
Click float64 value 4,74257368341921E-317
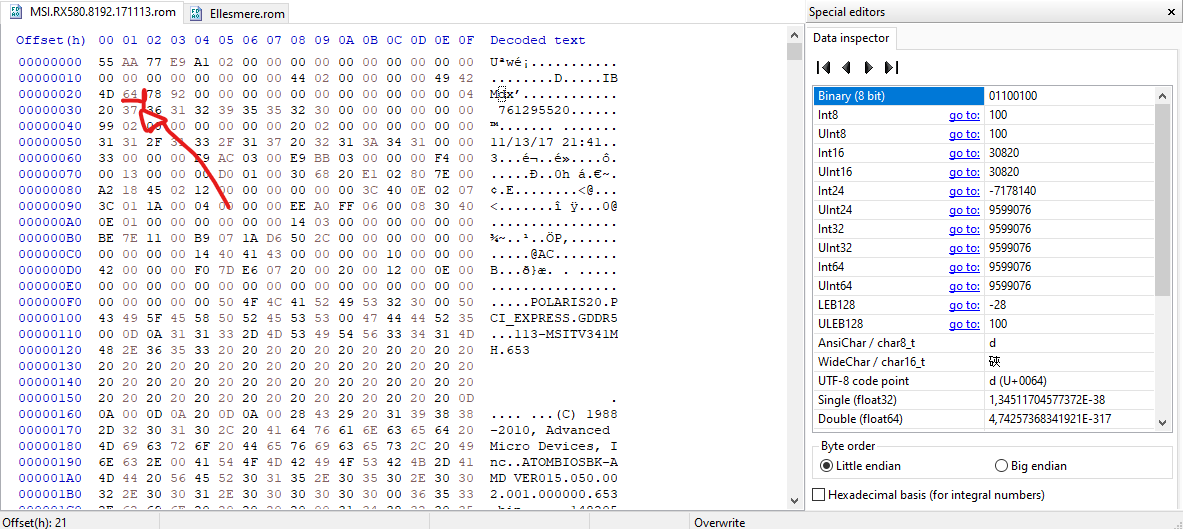coord(1049,418)
